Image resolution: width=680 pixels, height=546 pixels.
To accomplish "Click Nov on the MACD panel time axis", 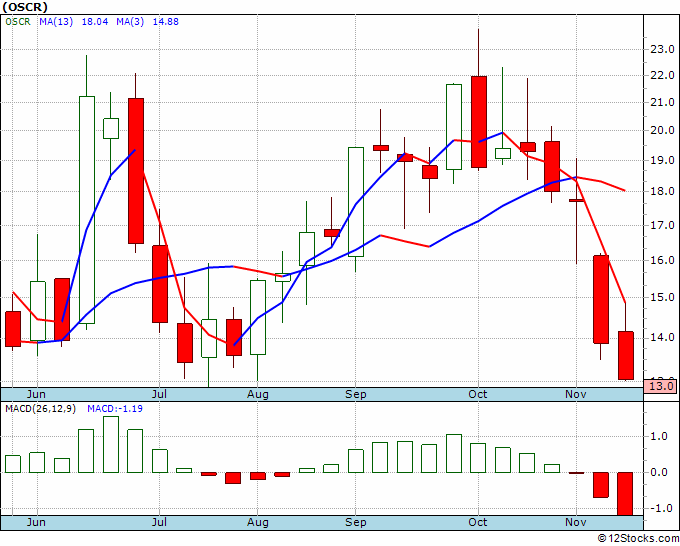I will (x=576, y=522).
